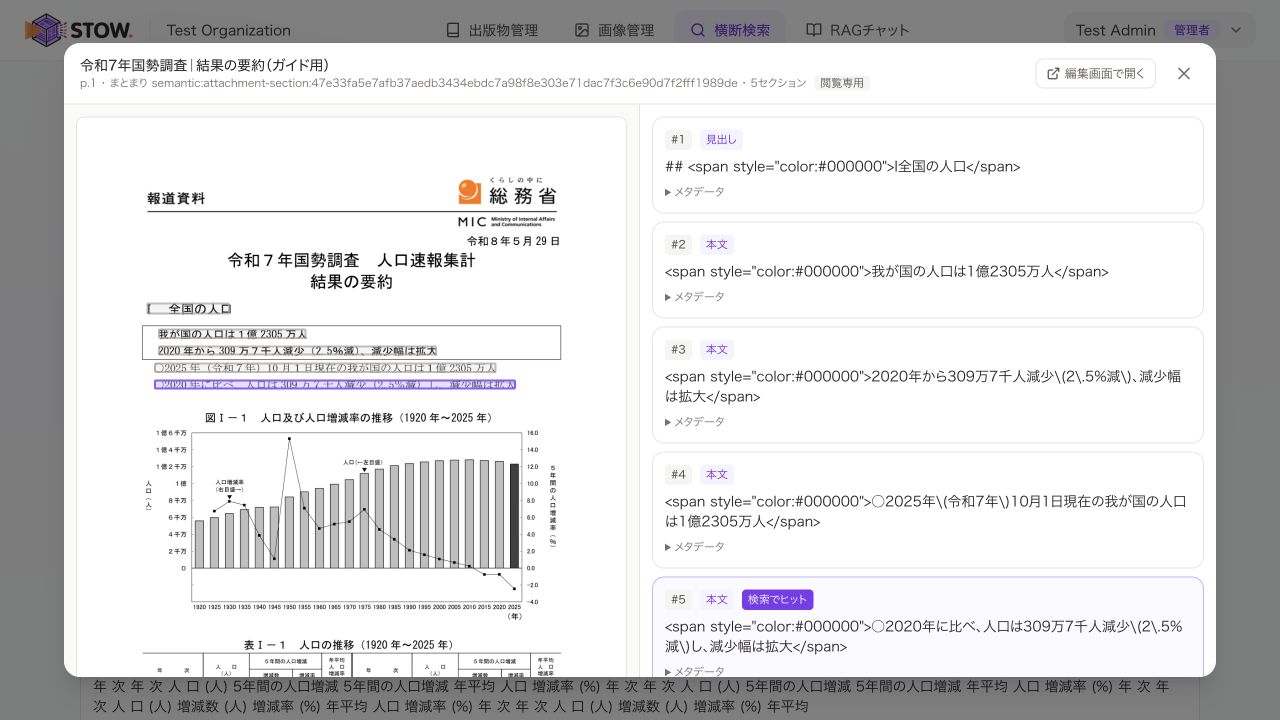Screen dimensions: 1280x720
Task: Click the 横断検索 magnifier icon
Action: [x=698, y=30]
